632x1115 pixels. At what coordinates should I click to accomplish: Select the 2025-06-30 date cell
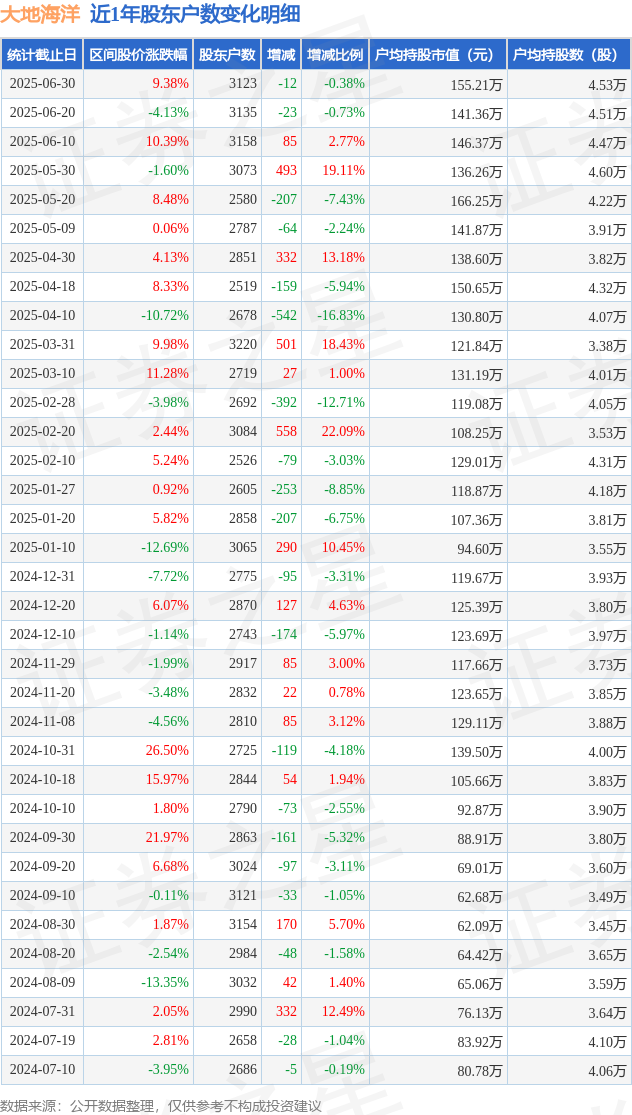pyautogui.click(x=42, y=83)
